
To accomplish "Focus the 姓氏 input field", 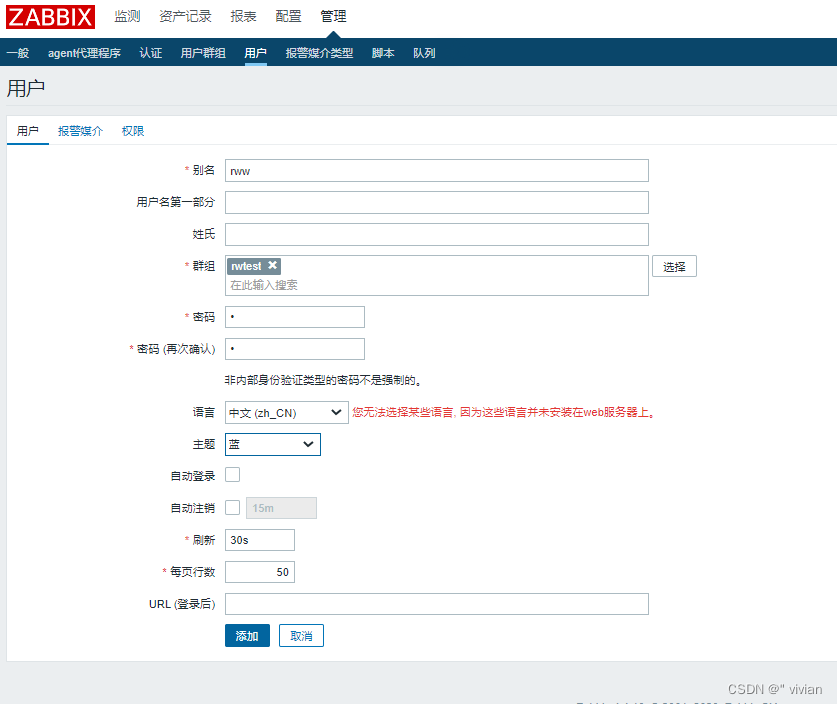I will click(x=437, y=235).
